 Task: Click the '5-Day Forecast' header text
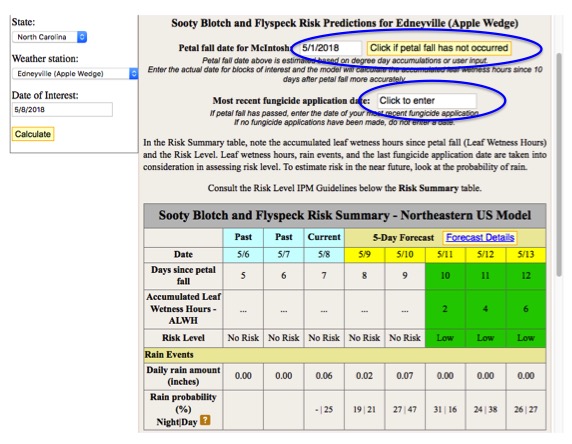point(403,238)
